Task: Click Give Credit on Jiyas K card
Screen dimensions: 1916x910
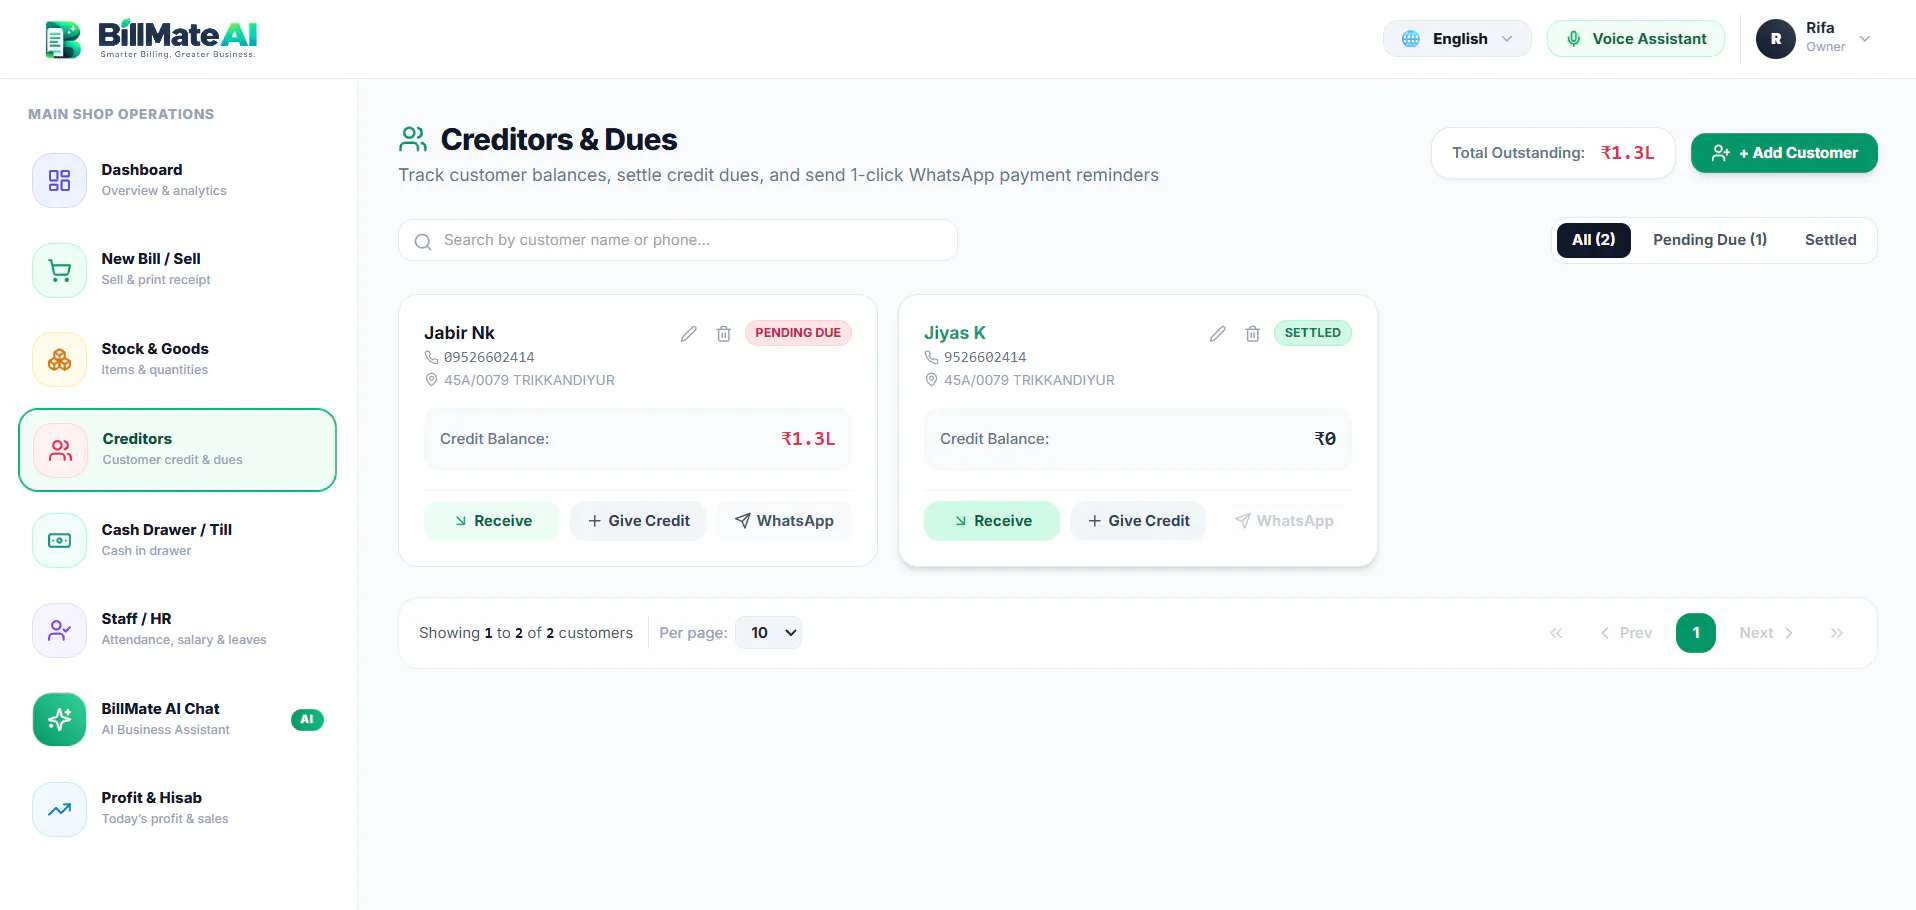Action: coord(1138,521)
